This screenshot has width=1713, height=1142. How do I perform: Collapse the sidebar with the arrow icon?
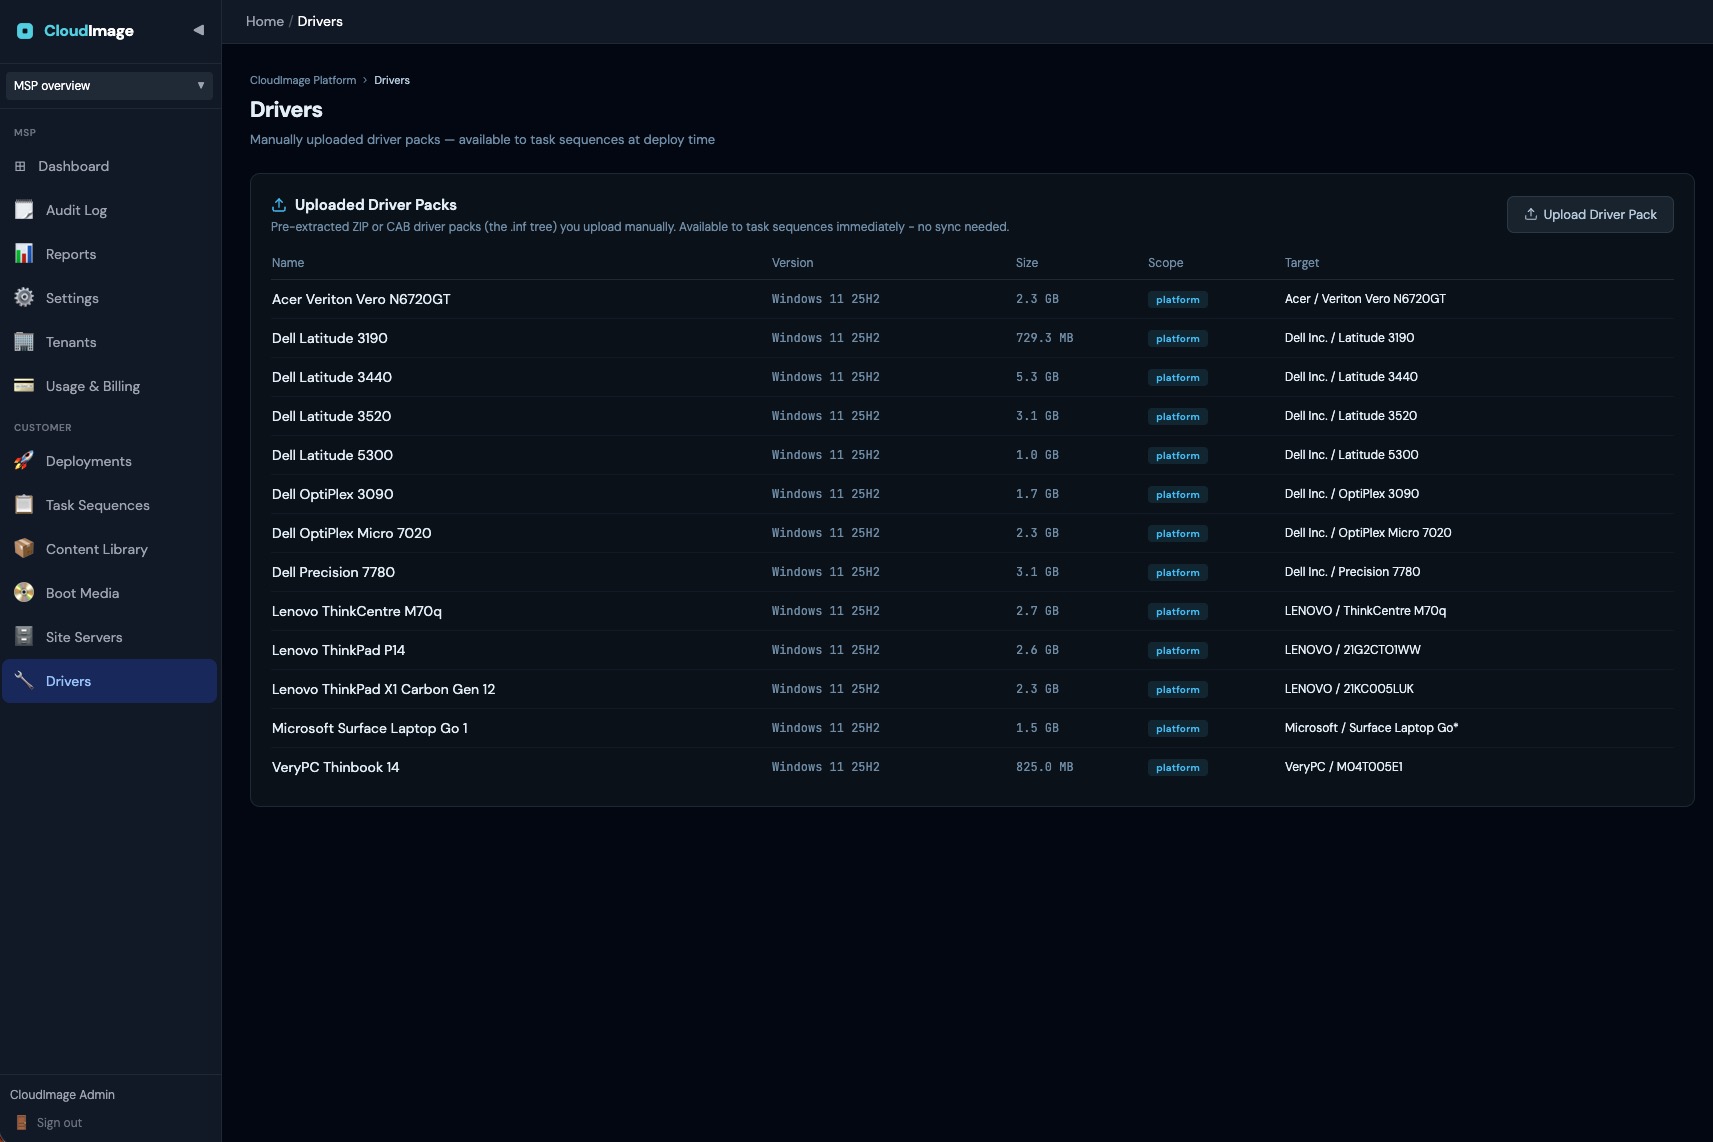(x=198, y=30)
